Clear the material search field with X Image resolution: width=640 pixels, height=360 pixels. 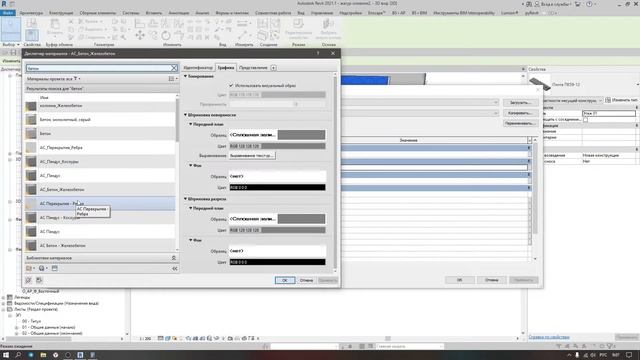click(174, 68)
